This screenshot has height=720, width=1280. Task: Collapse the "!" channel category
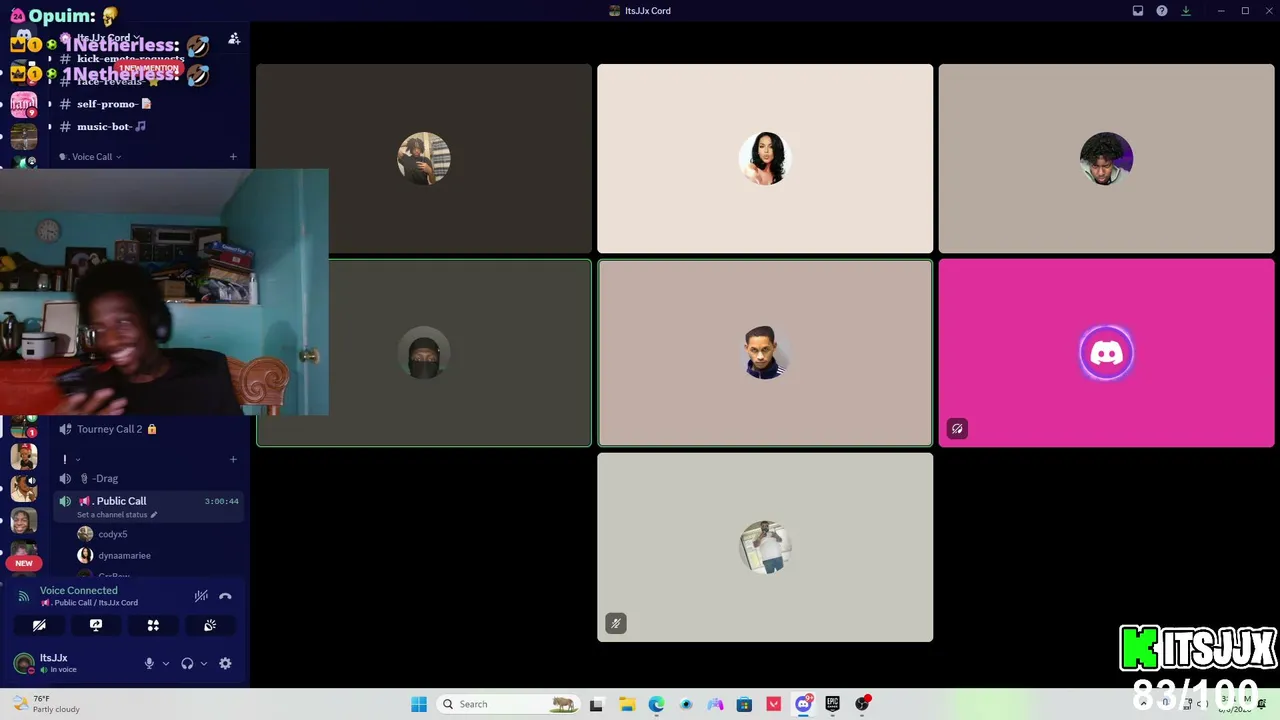70,459
